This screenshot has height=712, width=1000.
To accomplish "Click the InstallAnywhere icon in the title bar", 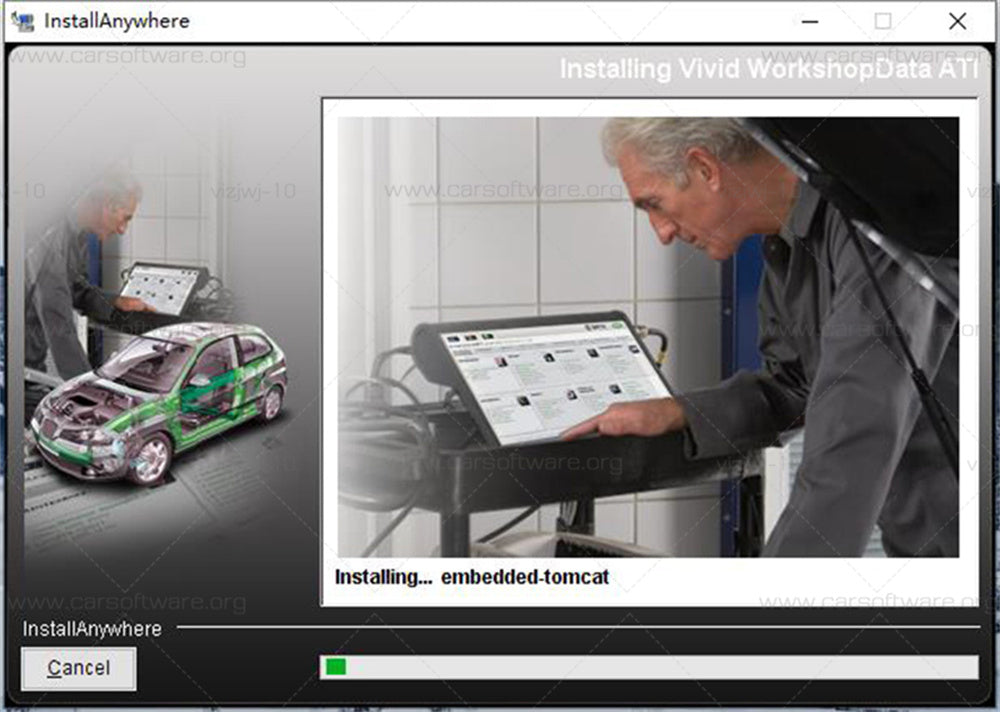I will 23,21.
